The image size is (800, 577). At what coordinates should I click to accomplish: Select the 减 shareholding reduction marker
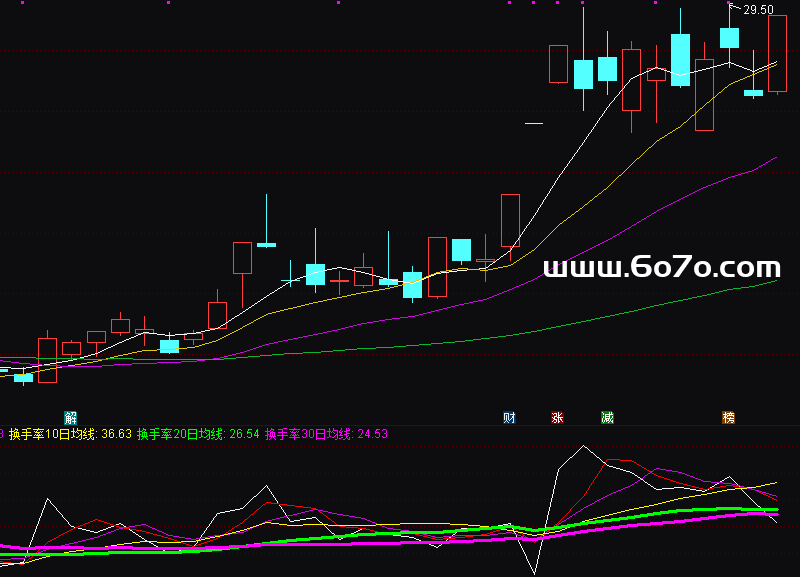click(x=607, y=417)
